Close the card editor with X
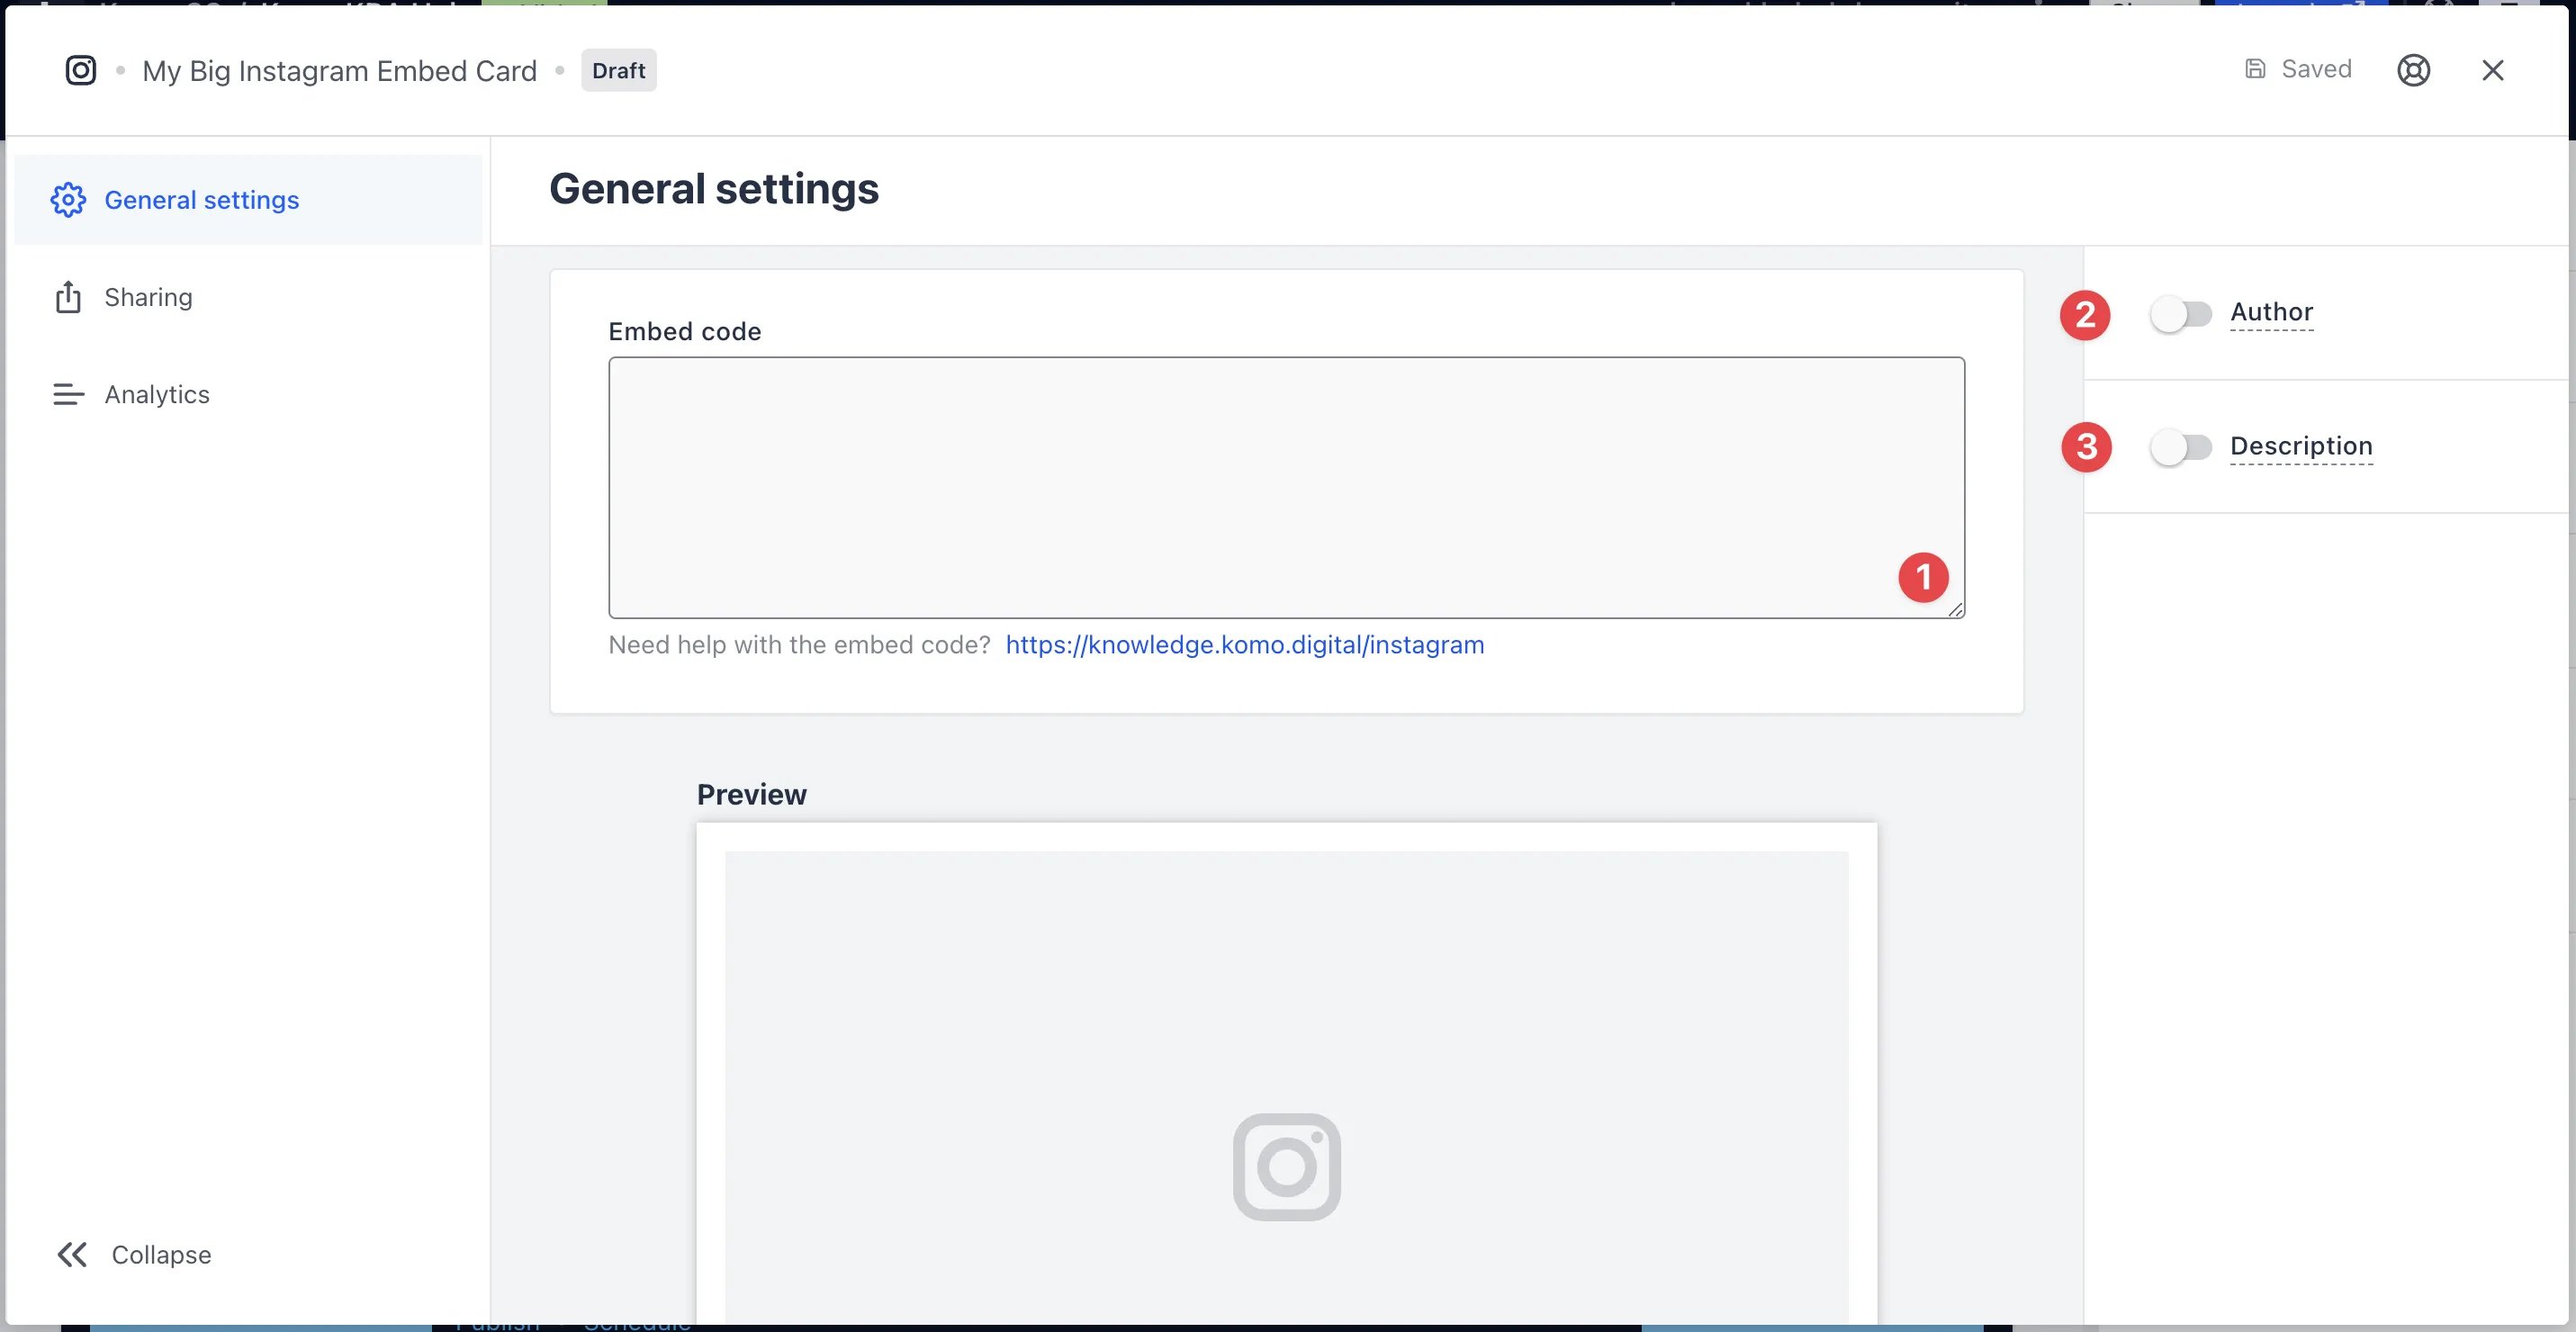Screen dimensions: 2576x1332 (x=2492, y=70)
